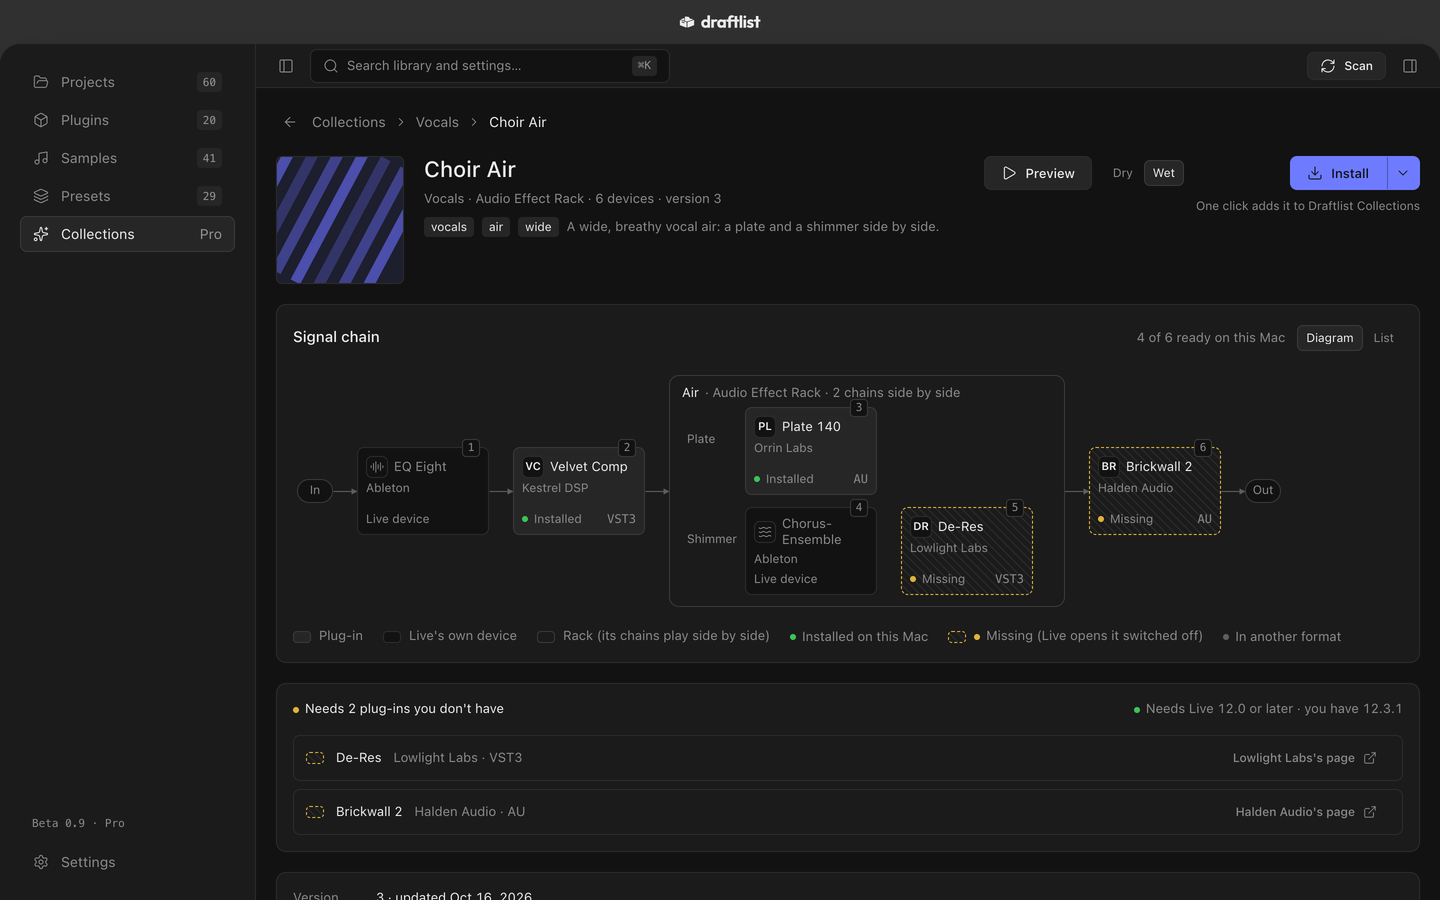Select the Velvet Comp device name
The image size is (1440, 900).
coord(589,467)
